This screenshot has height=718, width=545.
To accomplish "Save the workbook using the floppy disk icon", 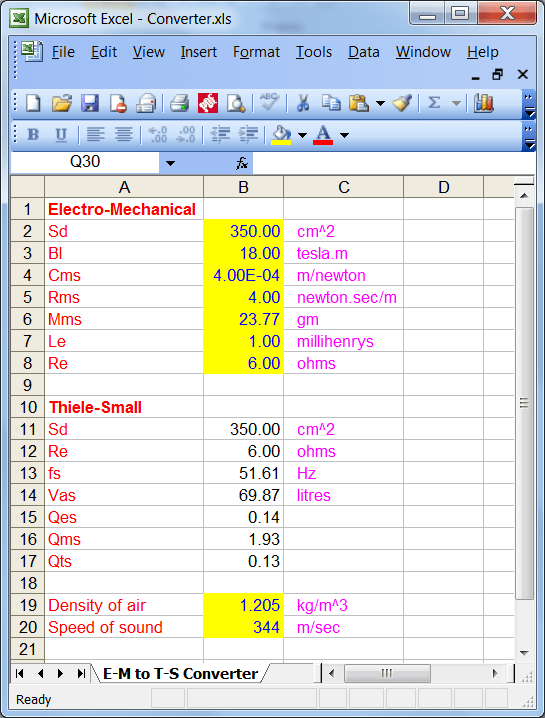I will [90, 103].
